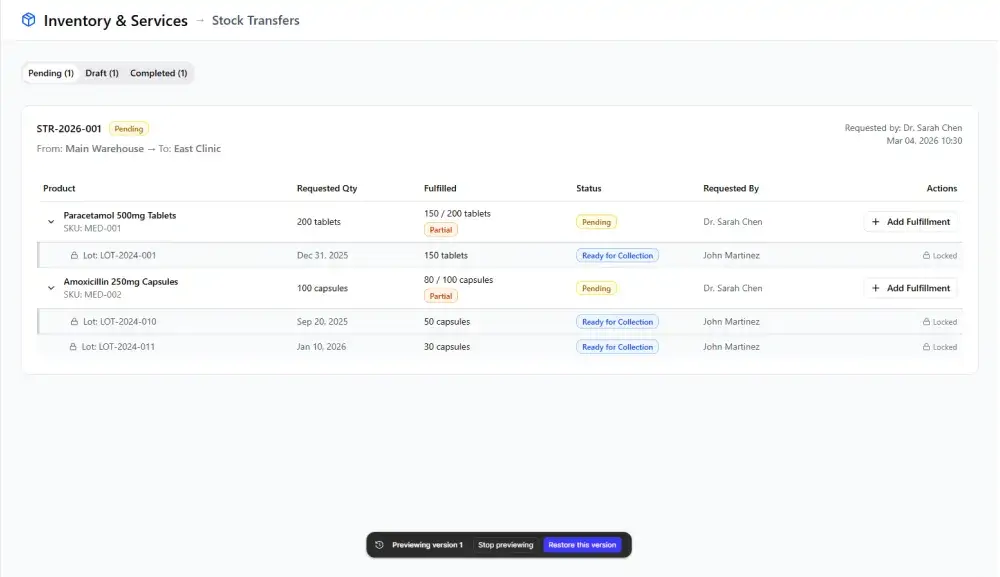The image size is (1000, 577).
Task: Click the 50 capsules fulfilled value
Action: pyautogui.click(x=447, y=322)
